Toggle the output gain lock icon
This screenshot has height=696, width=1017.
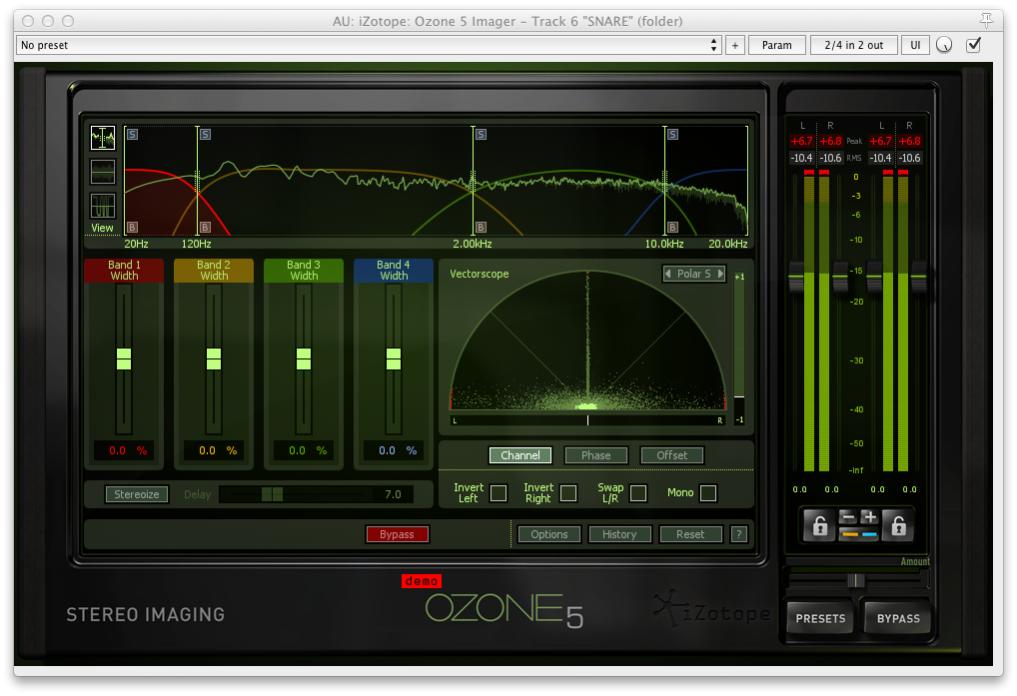[x=898, y=525]
